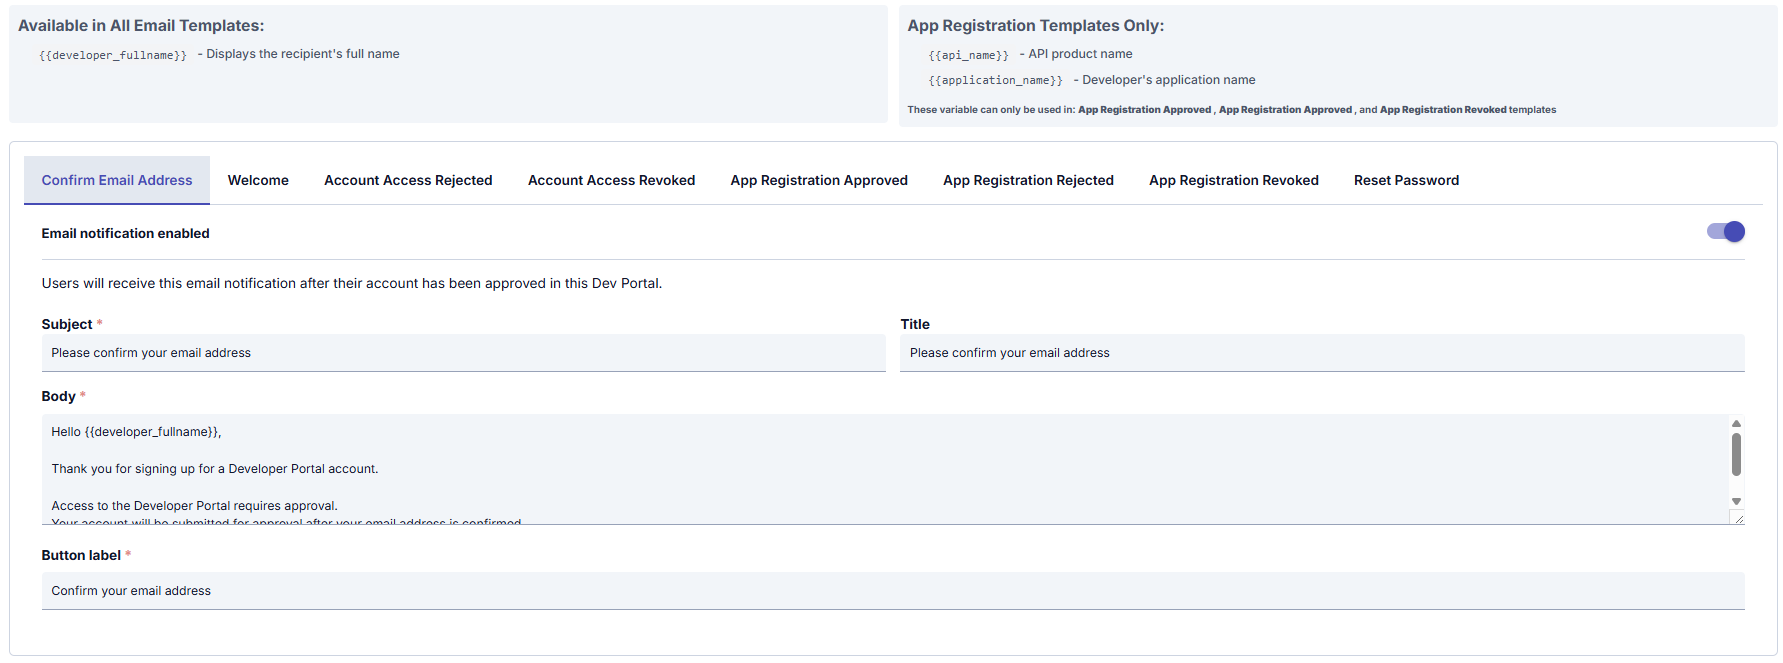Click the Body scrollbar down arrow
This screenshot has height=663, width=1783.
point(1736,501)
